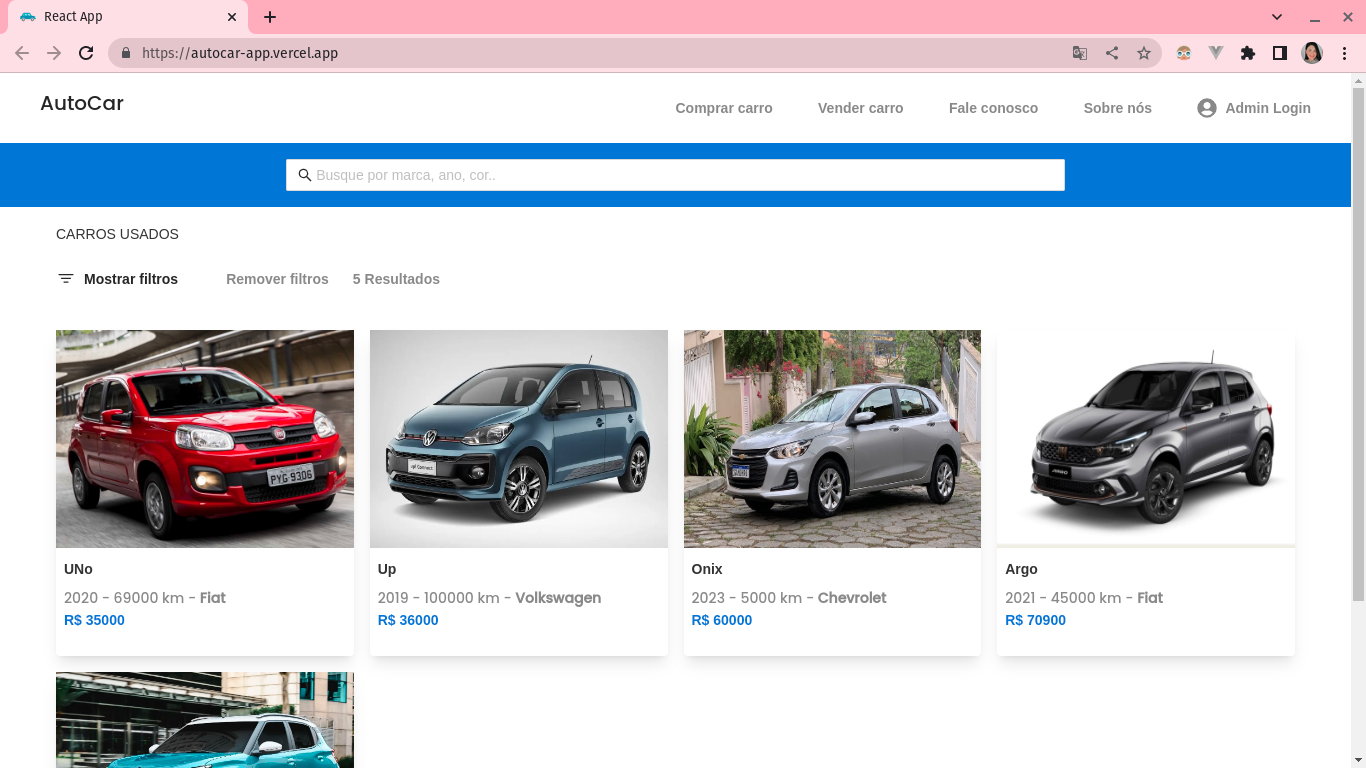Click the site lock security icon
The image size is (1366, 768).
click(125, 53)
